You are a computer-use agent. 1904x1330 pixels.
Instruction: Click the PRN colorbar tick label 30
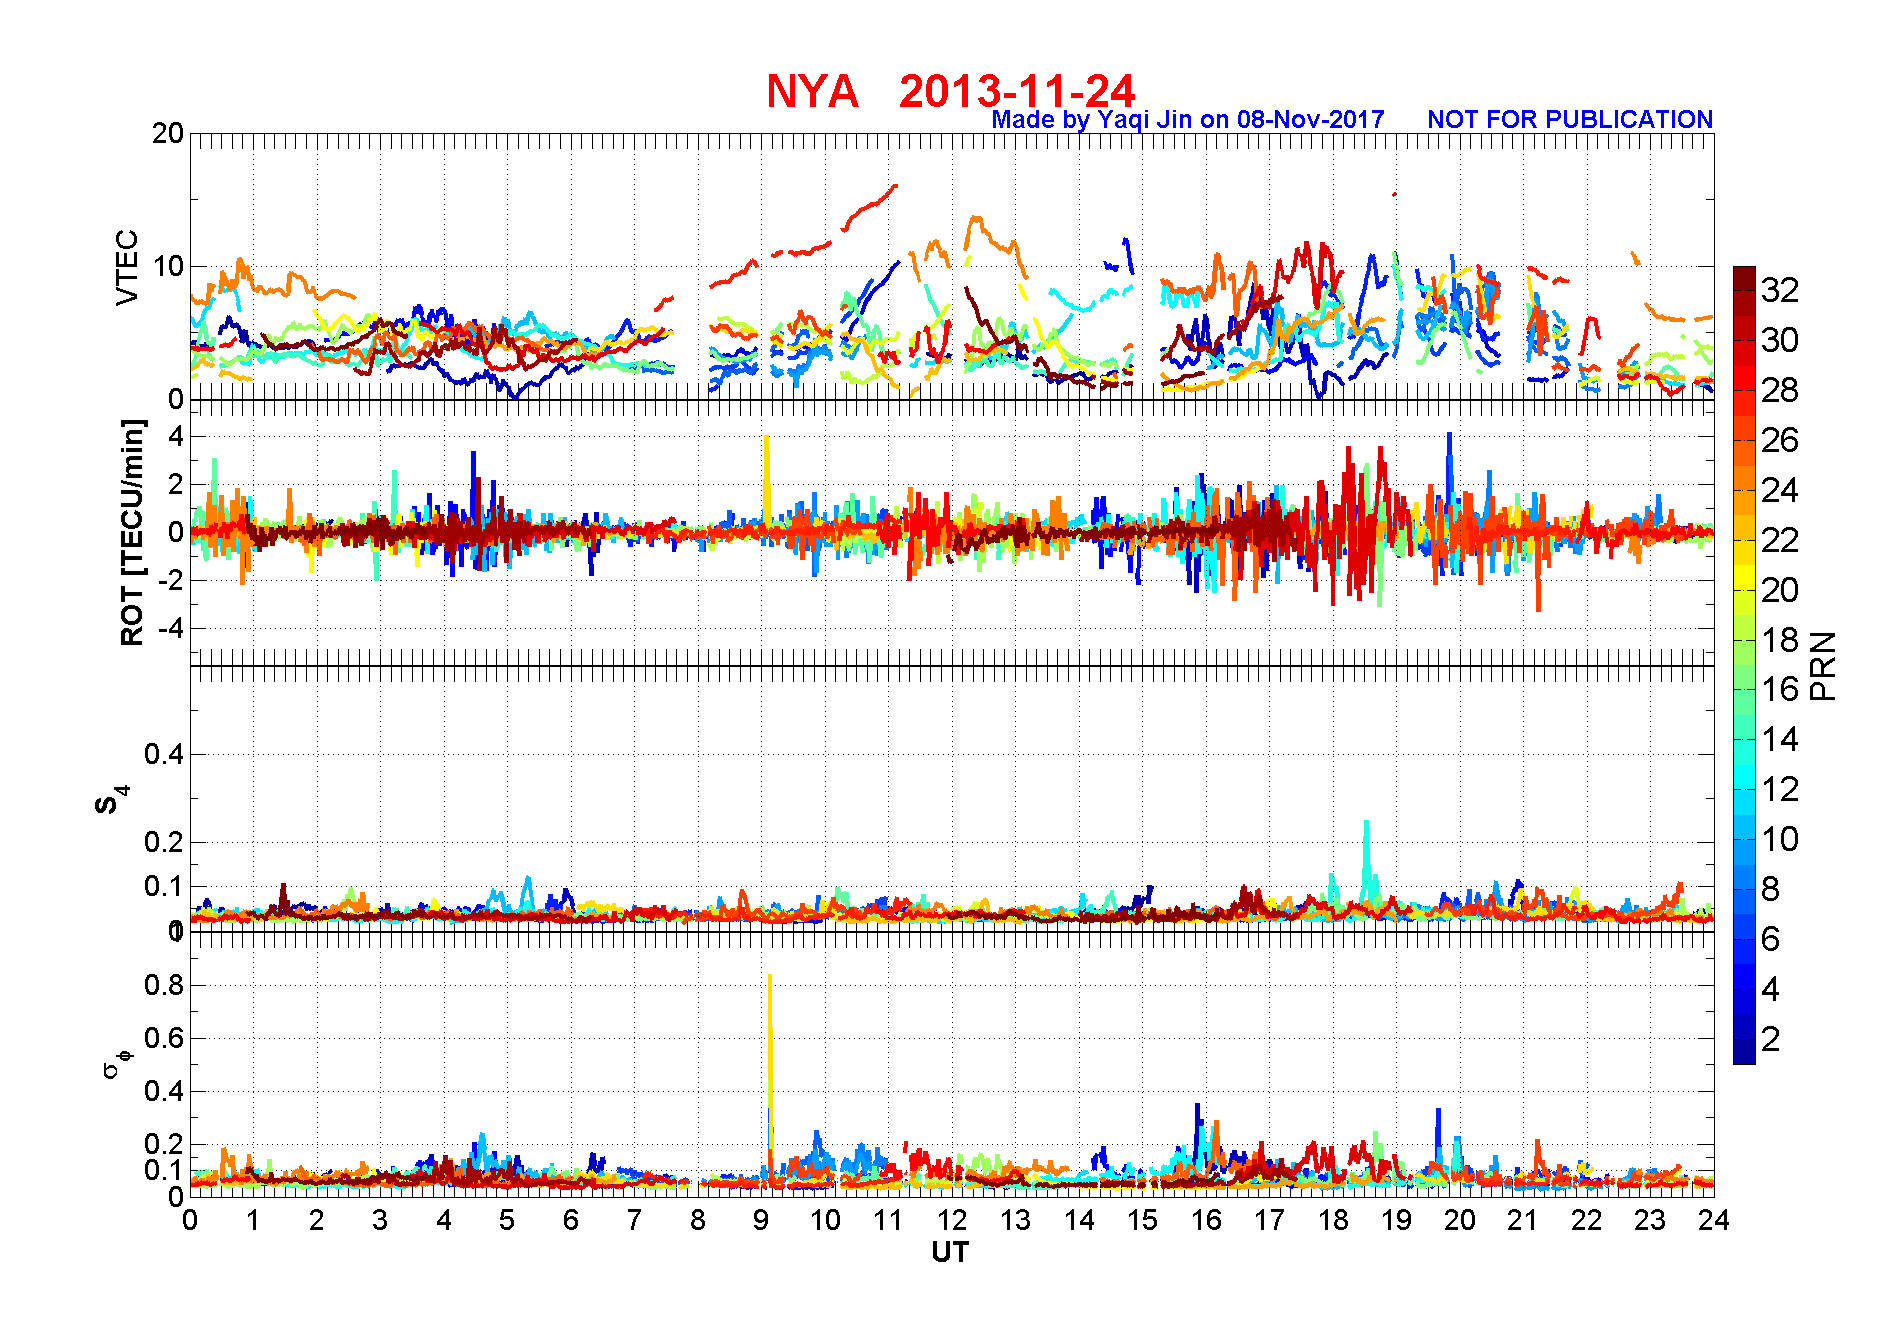[x=1780, y=340]
